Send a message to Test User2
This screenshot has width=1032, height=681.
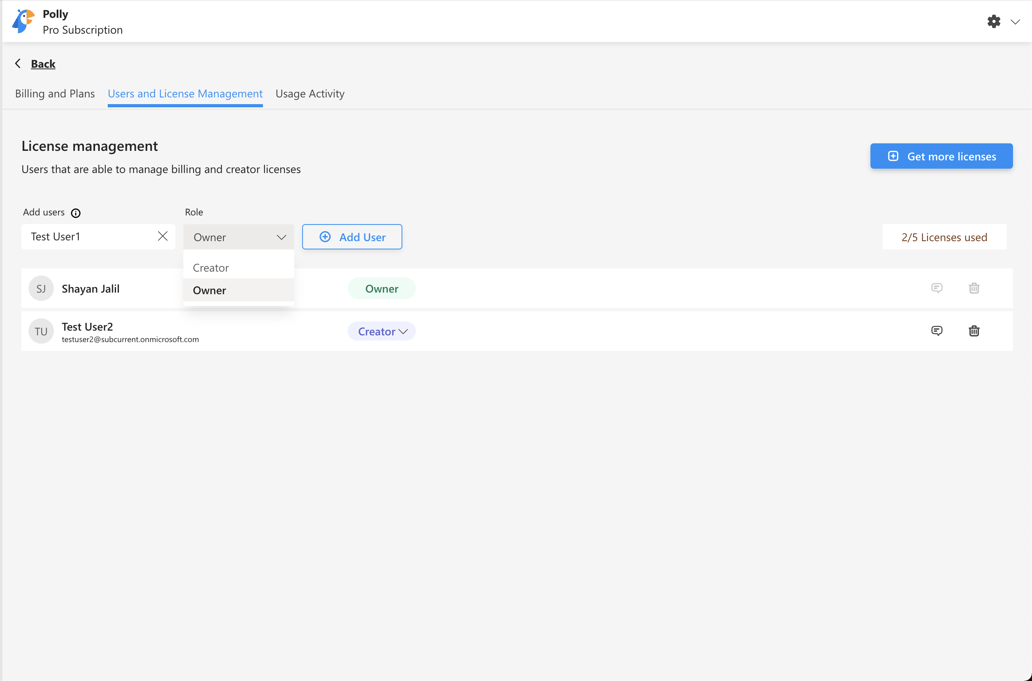[x=936, y=330]
